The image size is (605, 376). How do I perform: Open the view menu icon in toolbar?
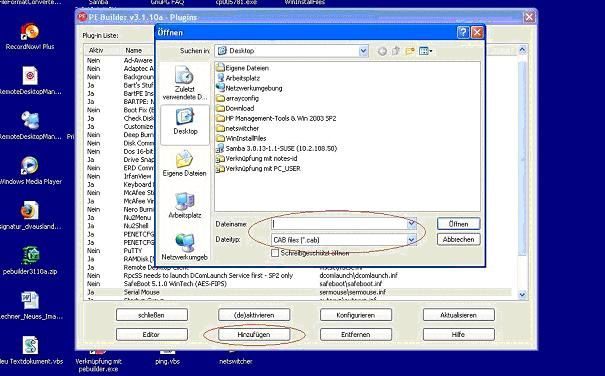(425, 51)
